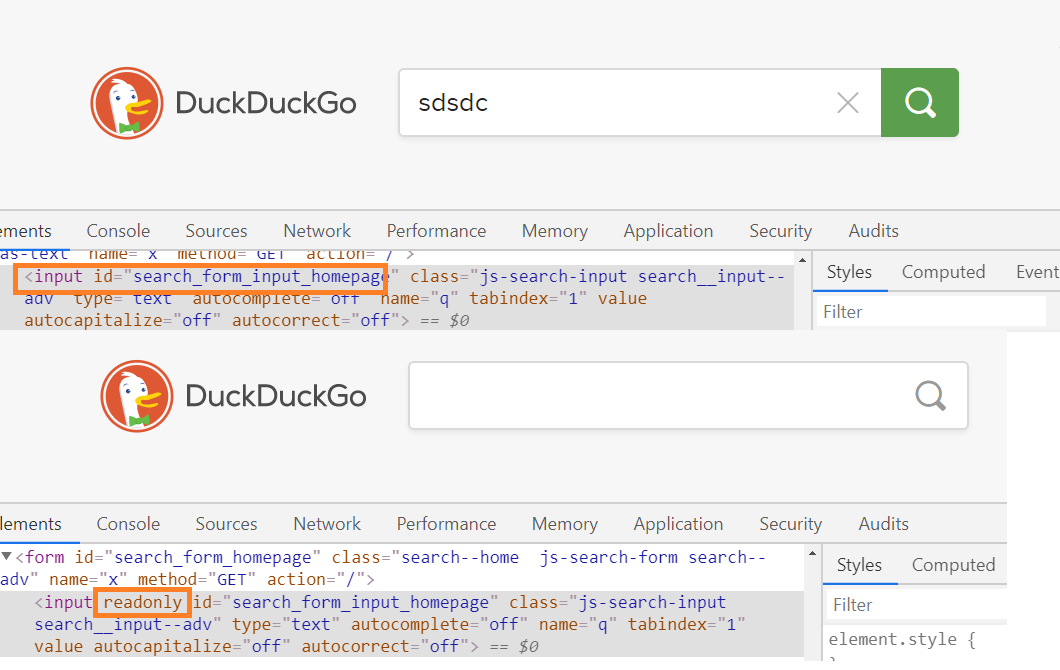Open the Application panel
The width and height of the screenshot is (1060, 670).
(x=668, y=230)
